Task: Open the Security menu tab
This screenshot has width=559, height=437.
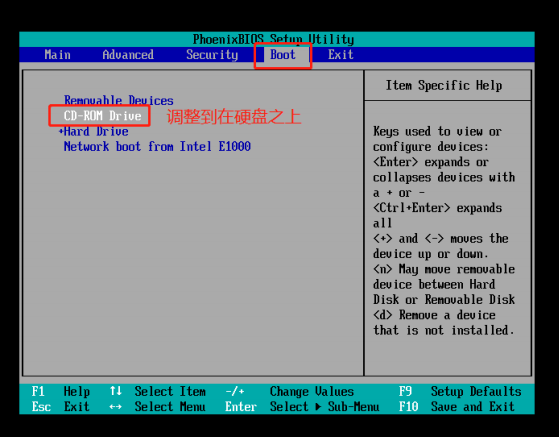Action: point(212,55)
